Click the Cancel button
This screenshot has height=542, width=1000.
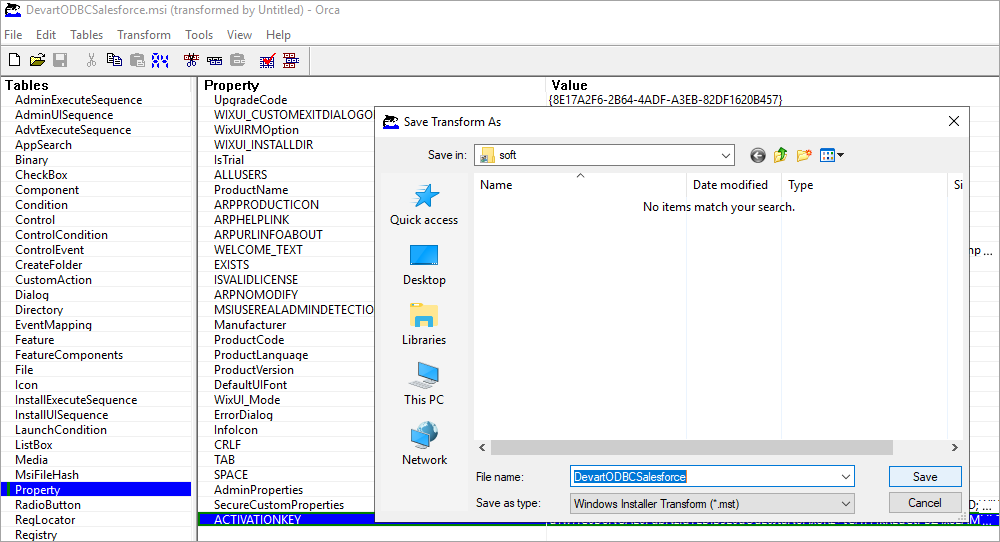coord(925,503)
